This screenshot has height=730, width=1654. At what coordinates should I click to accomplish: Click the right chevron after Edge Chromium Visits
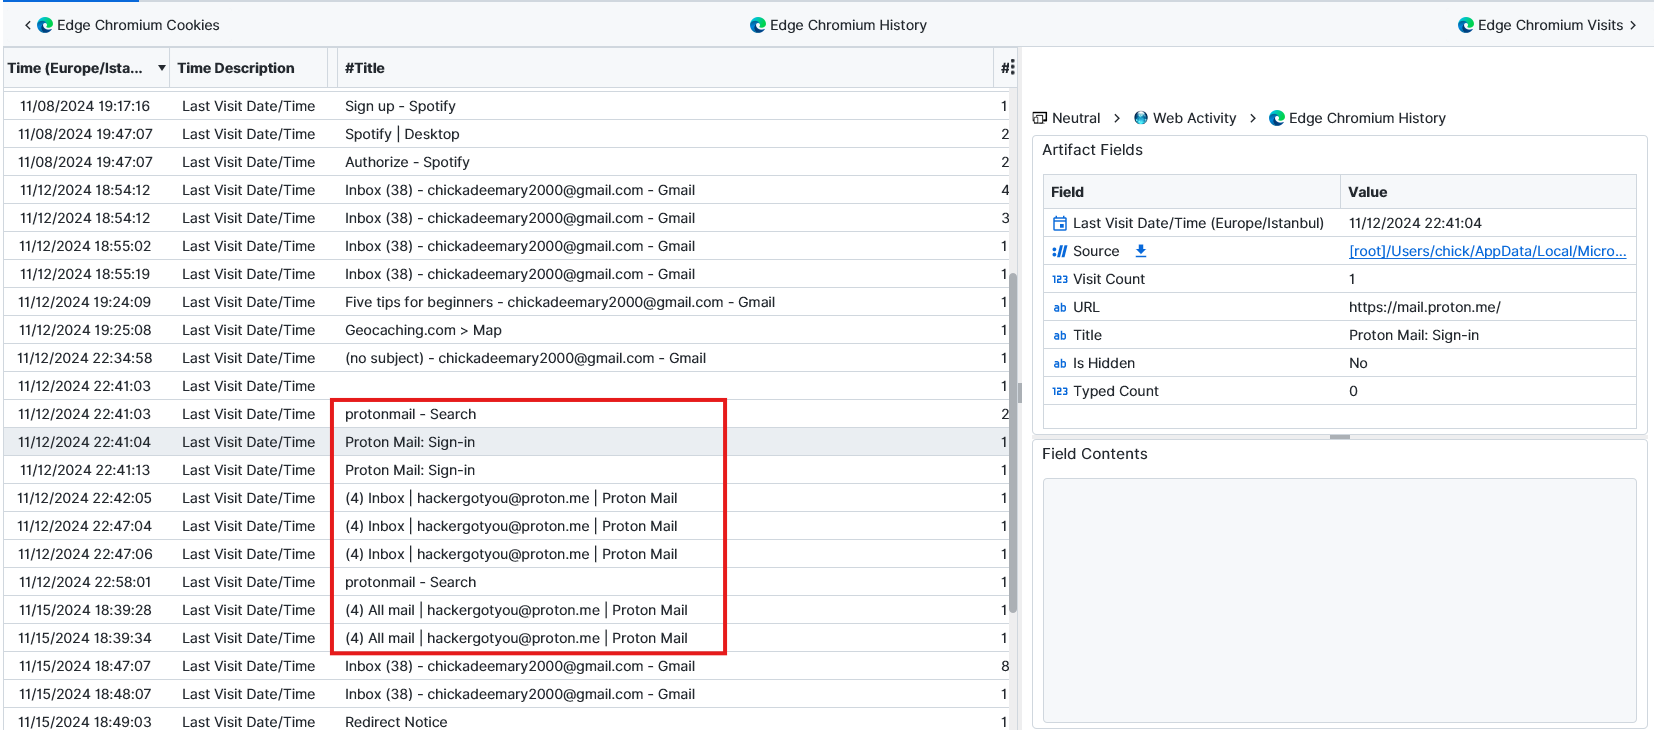click(x=1633, y=25)
